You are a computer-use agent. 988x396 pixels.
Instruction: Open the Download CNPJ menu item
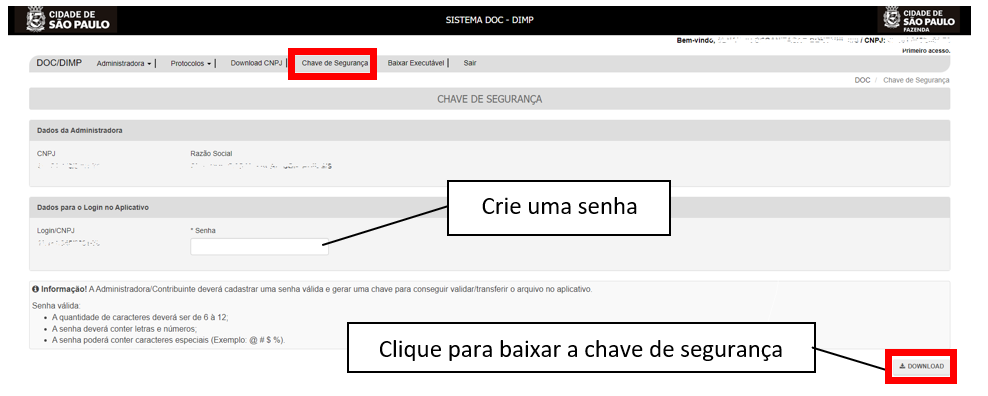(256, 63)
